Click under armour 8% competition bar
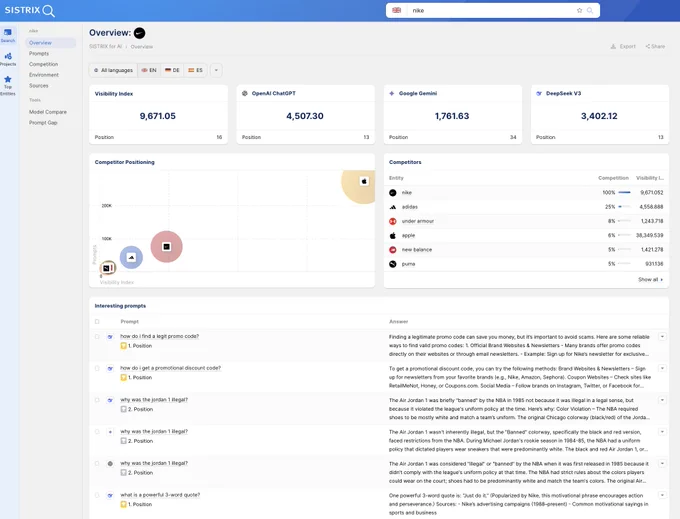 624,221
